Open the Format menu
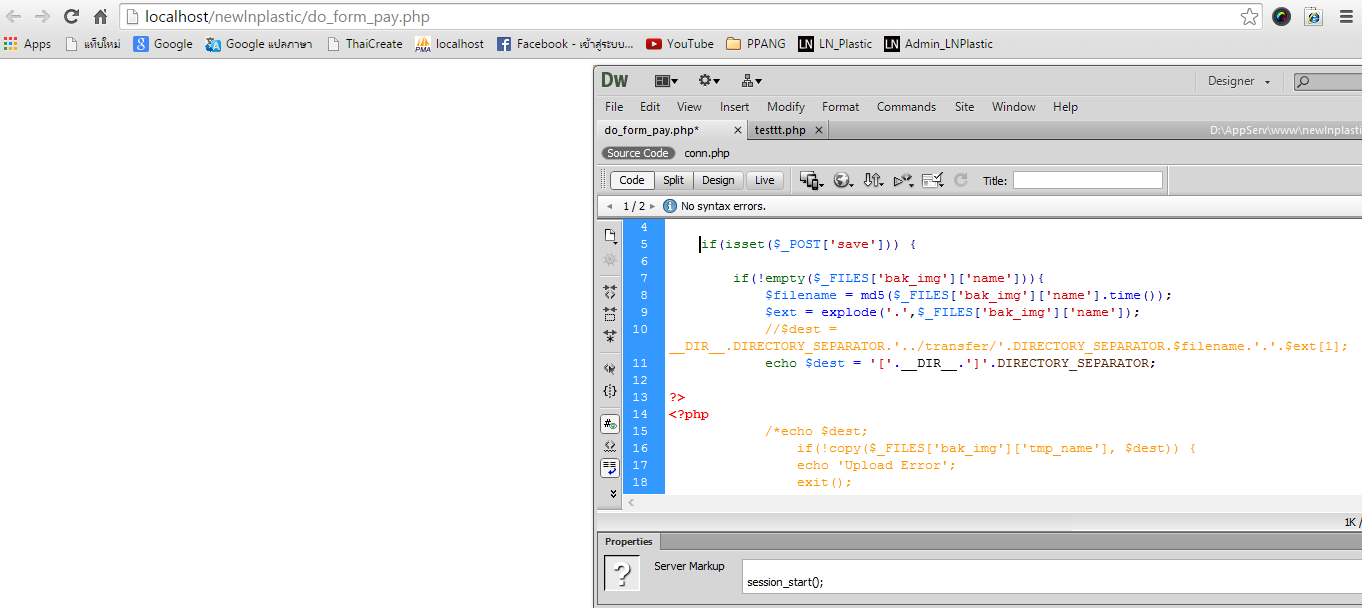Viewport: 1362px width, 608px height. pyautogui.click(x=840, y=107)
